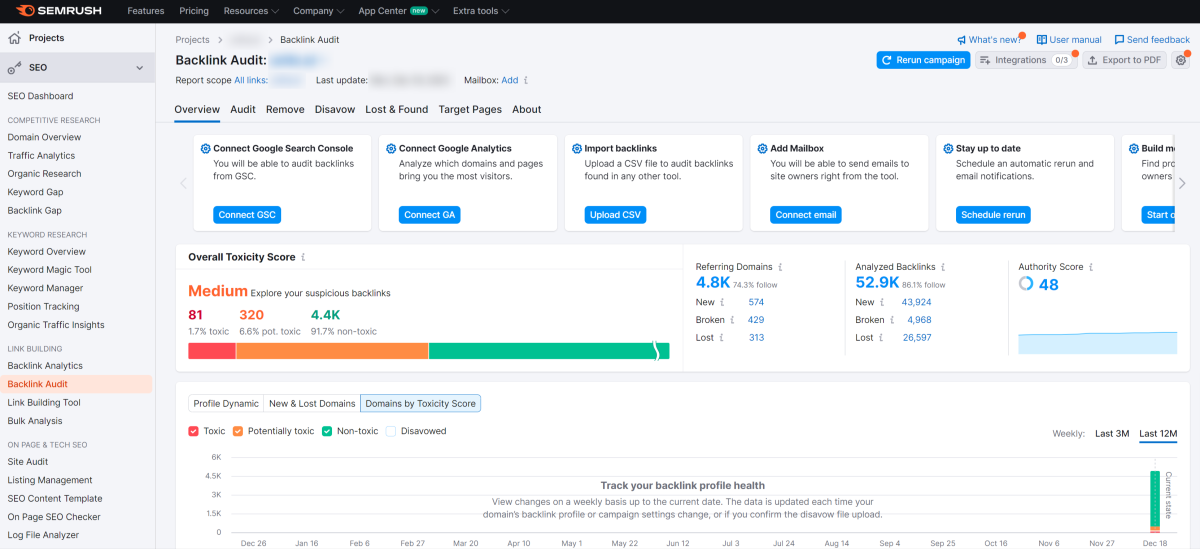This screenshot has height=549, width=1200.
Task: Click the Schedule rerun button
Action: (993, 215)
